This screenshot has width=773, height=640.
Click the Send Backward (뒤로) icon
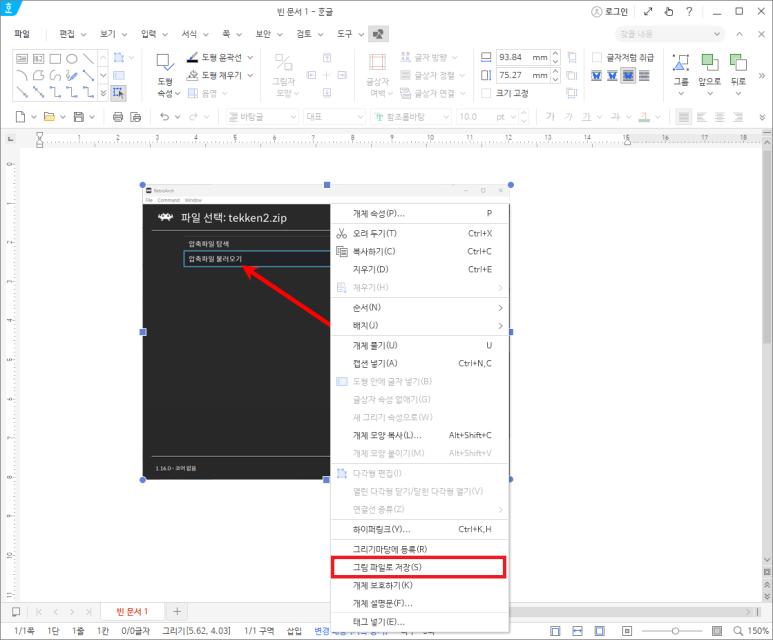[x=738, y=63]
